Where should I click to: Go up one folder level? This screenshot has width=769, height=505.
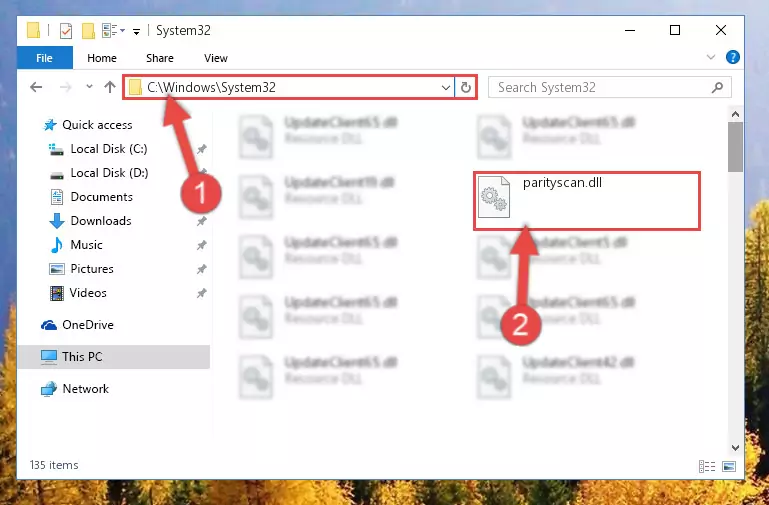point(110,87)
